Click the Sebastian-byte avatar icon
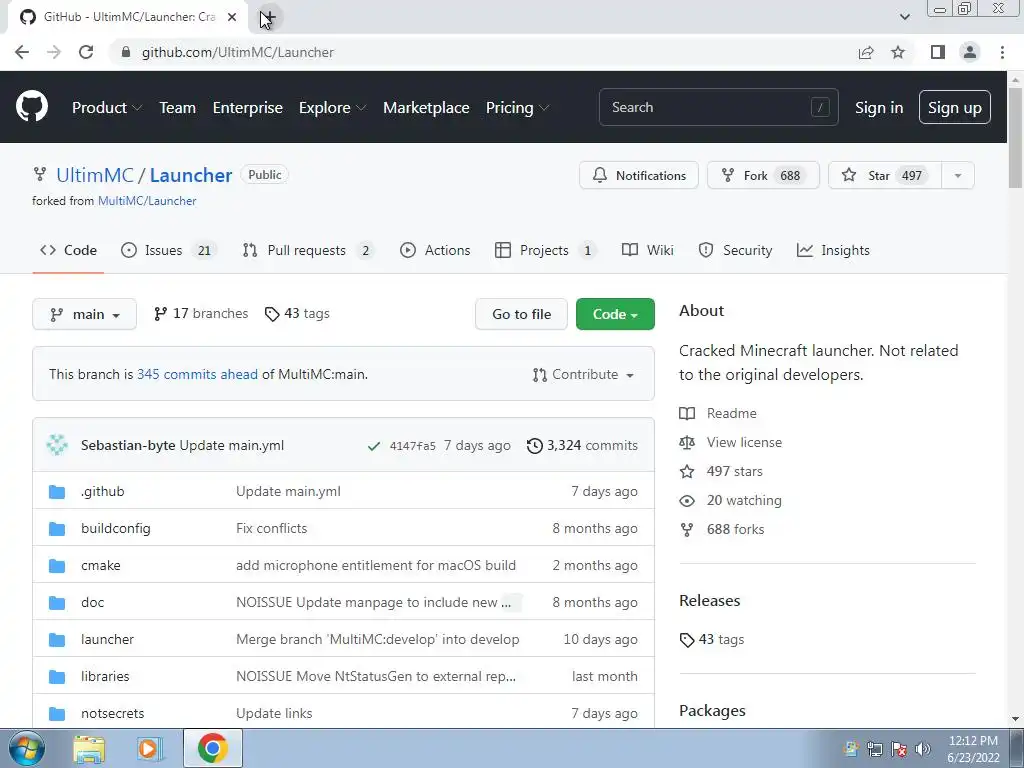This screenshot has width=1024, height=768. [57, 445]
